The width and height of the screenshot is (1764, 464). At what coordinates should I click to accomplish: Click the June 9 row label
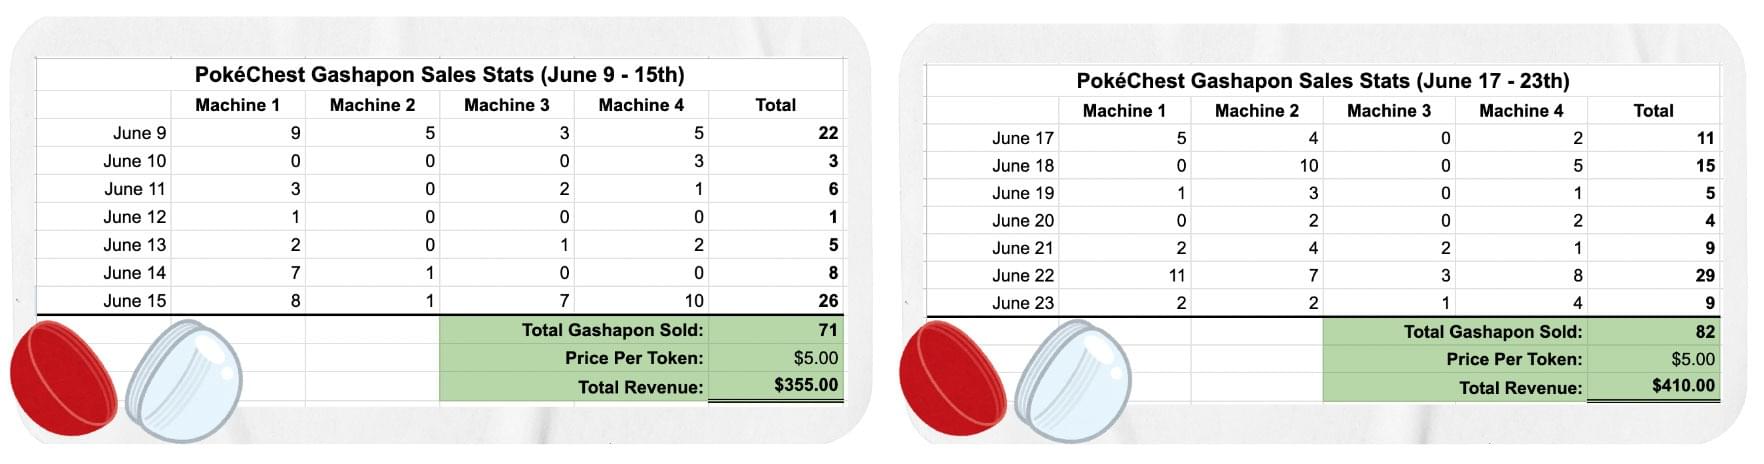(140, 133)
